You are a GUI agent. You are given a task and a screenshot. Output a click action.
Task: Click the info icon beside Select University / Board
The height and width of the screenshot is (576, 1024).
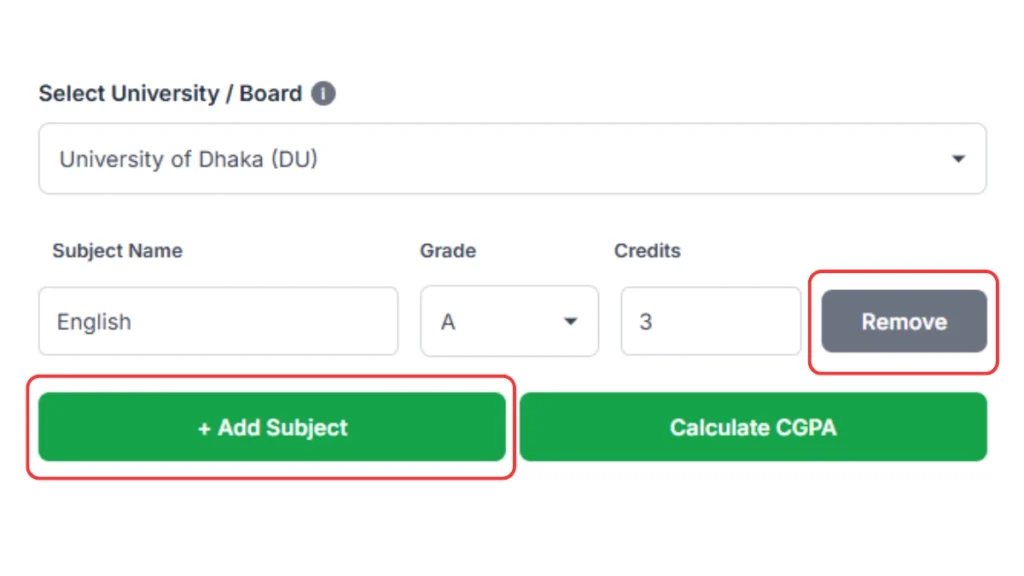323,93
